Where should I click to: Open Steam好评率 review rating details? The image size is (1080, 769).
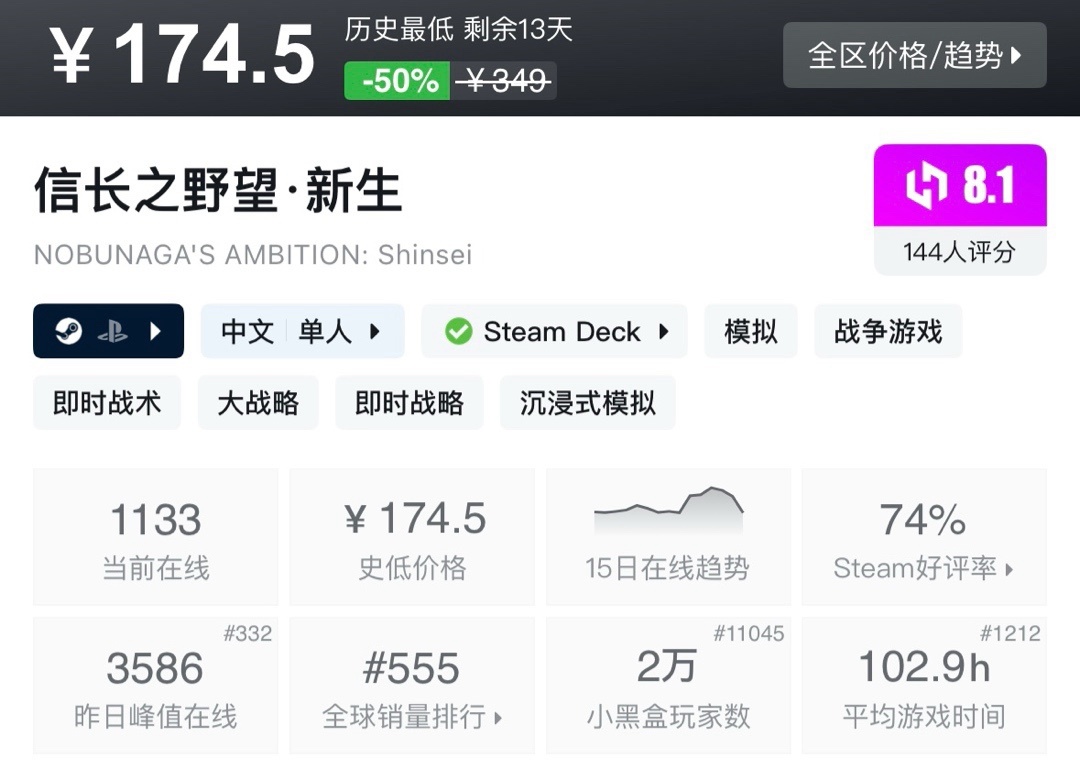click(923, 569)
